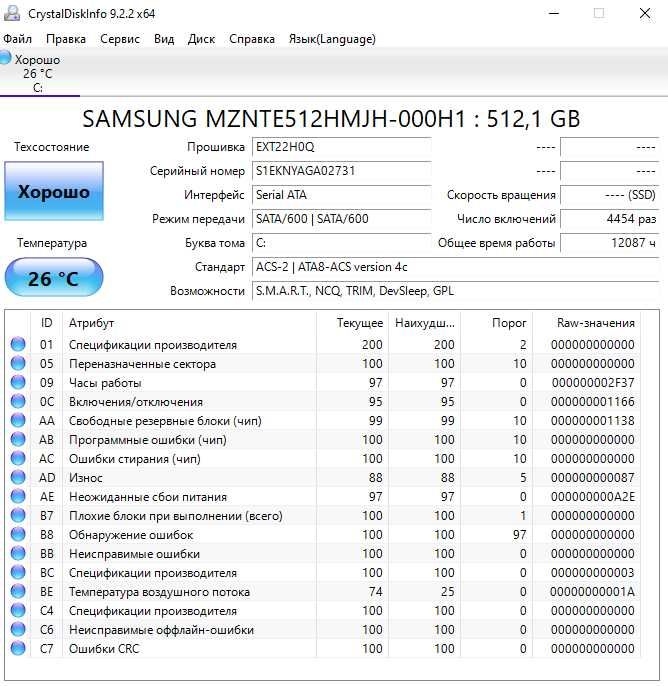Image resolution: width=668 pixels, height=686 pixels.
Task: Click the Режим передачи field SATA/600
Action: coord(342,219)
